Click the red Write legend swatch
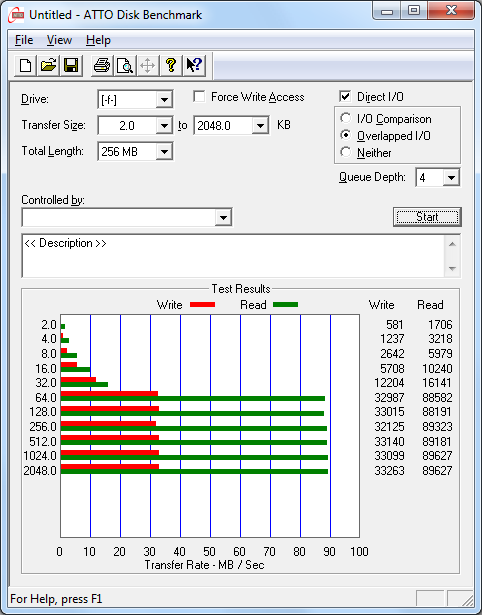The height and width of the screenshot is (615, 482). pos(202,304)
